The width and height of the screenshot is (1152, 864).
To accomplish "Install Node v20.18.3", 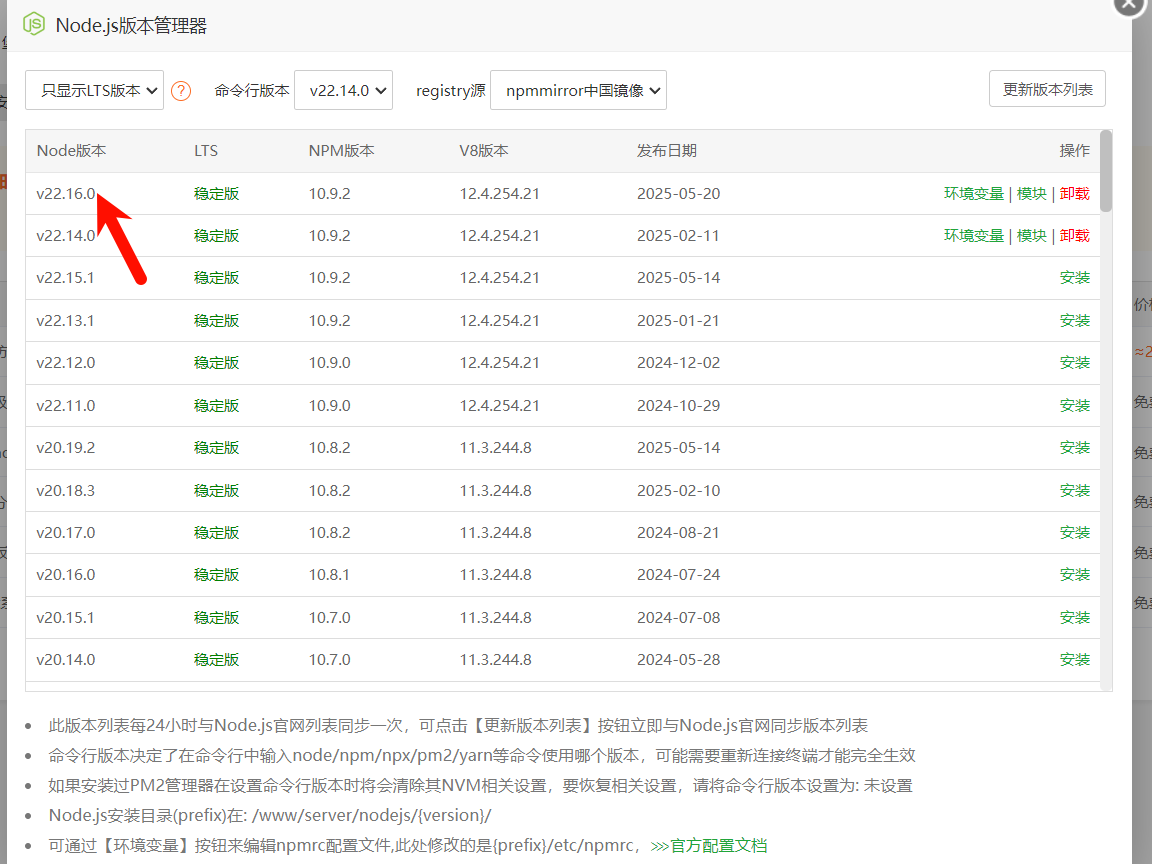I will (1074, 490).
